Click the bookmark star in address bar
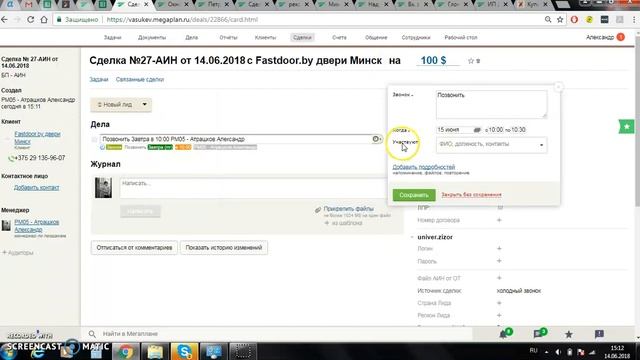Screen dimensions: 640x360 point(560,20)
